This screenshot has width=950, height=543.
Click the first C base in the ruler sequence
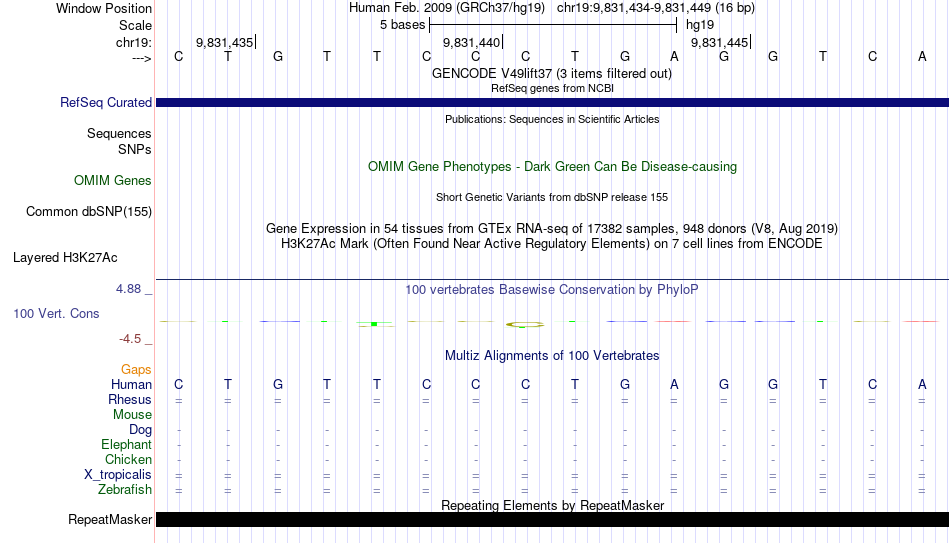click(x=178, y=56)
